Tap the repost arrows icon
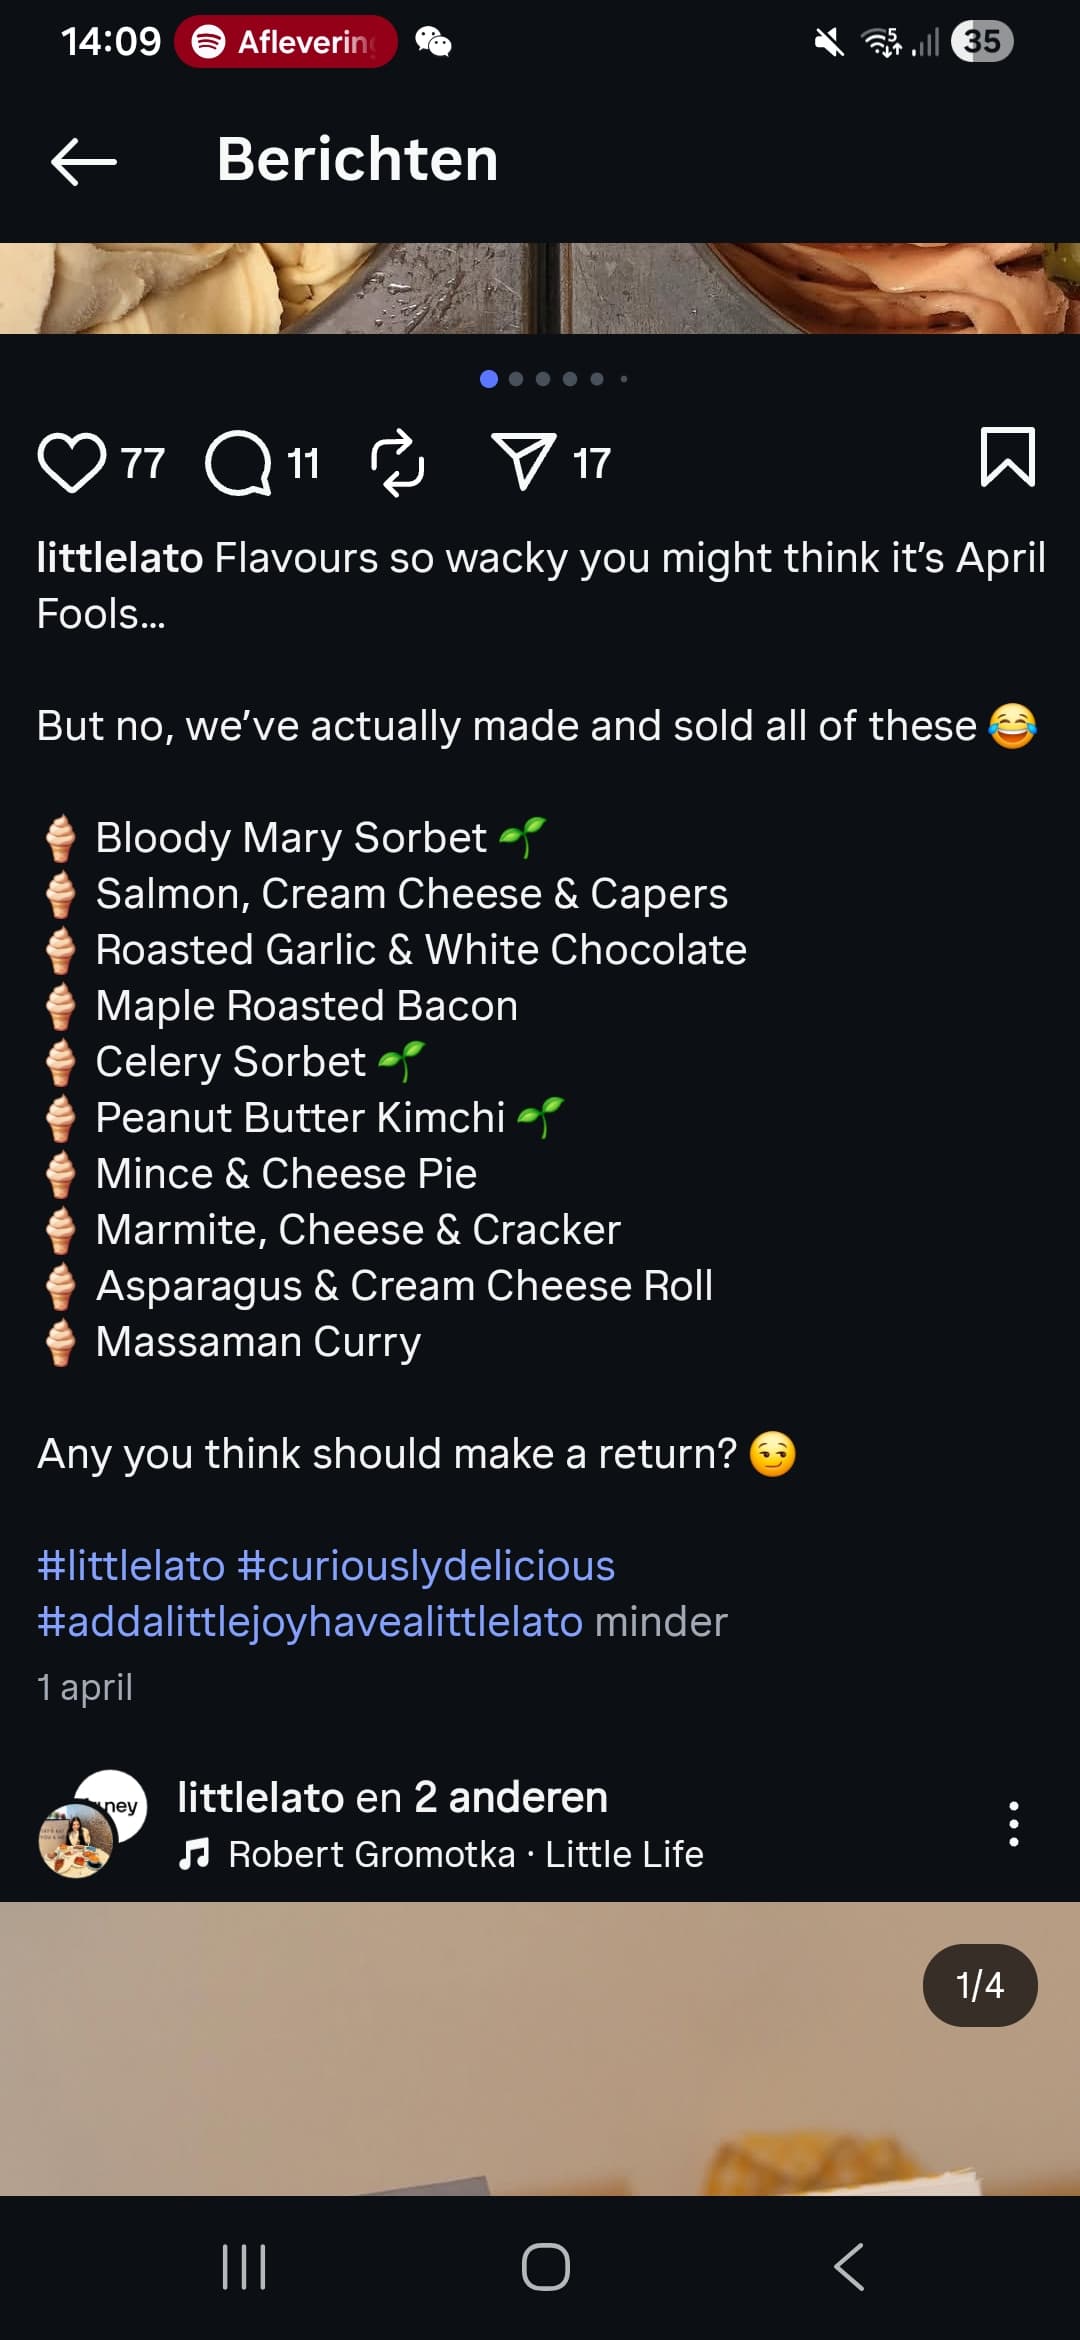The image size is (1080, 2340). tap(397, 463)
